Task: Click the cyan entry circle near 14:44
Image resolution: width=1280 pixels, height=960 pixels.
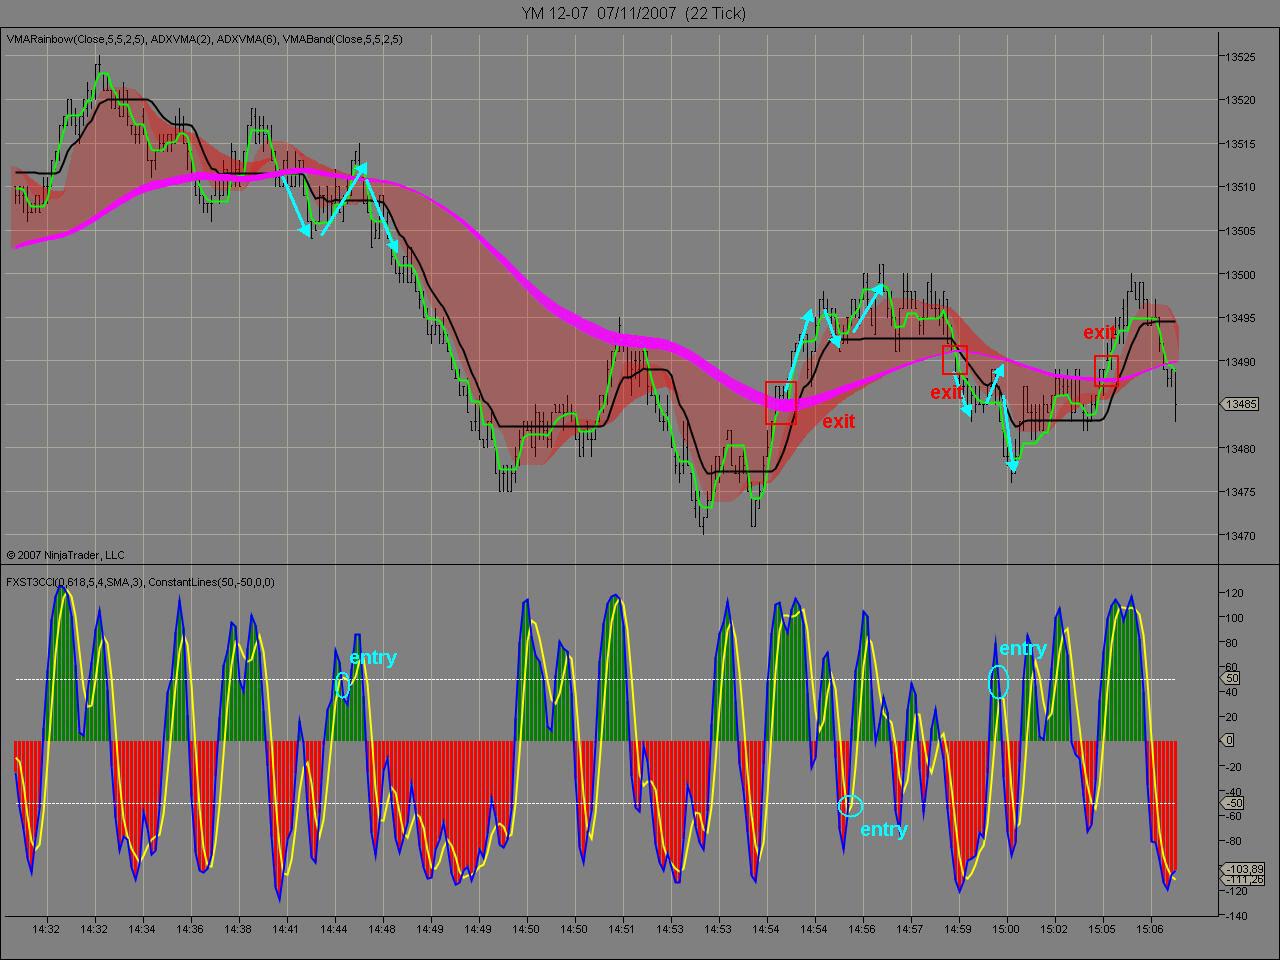Action: [x=342, y=685]
